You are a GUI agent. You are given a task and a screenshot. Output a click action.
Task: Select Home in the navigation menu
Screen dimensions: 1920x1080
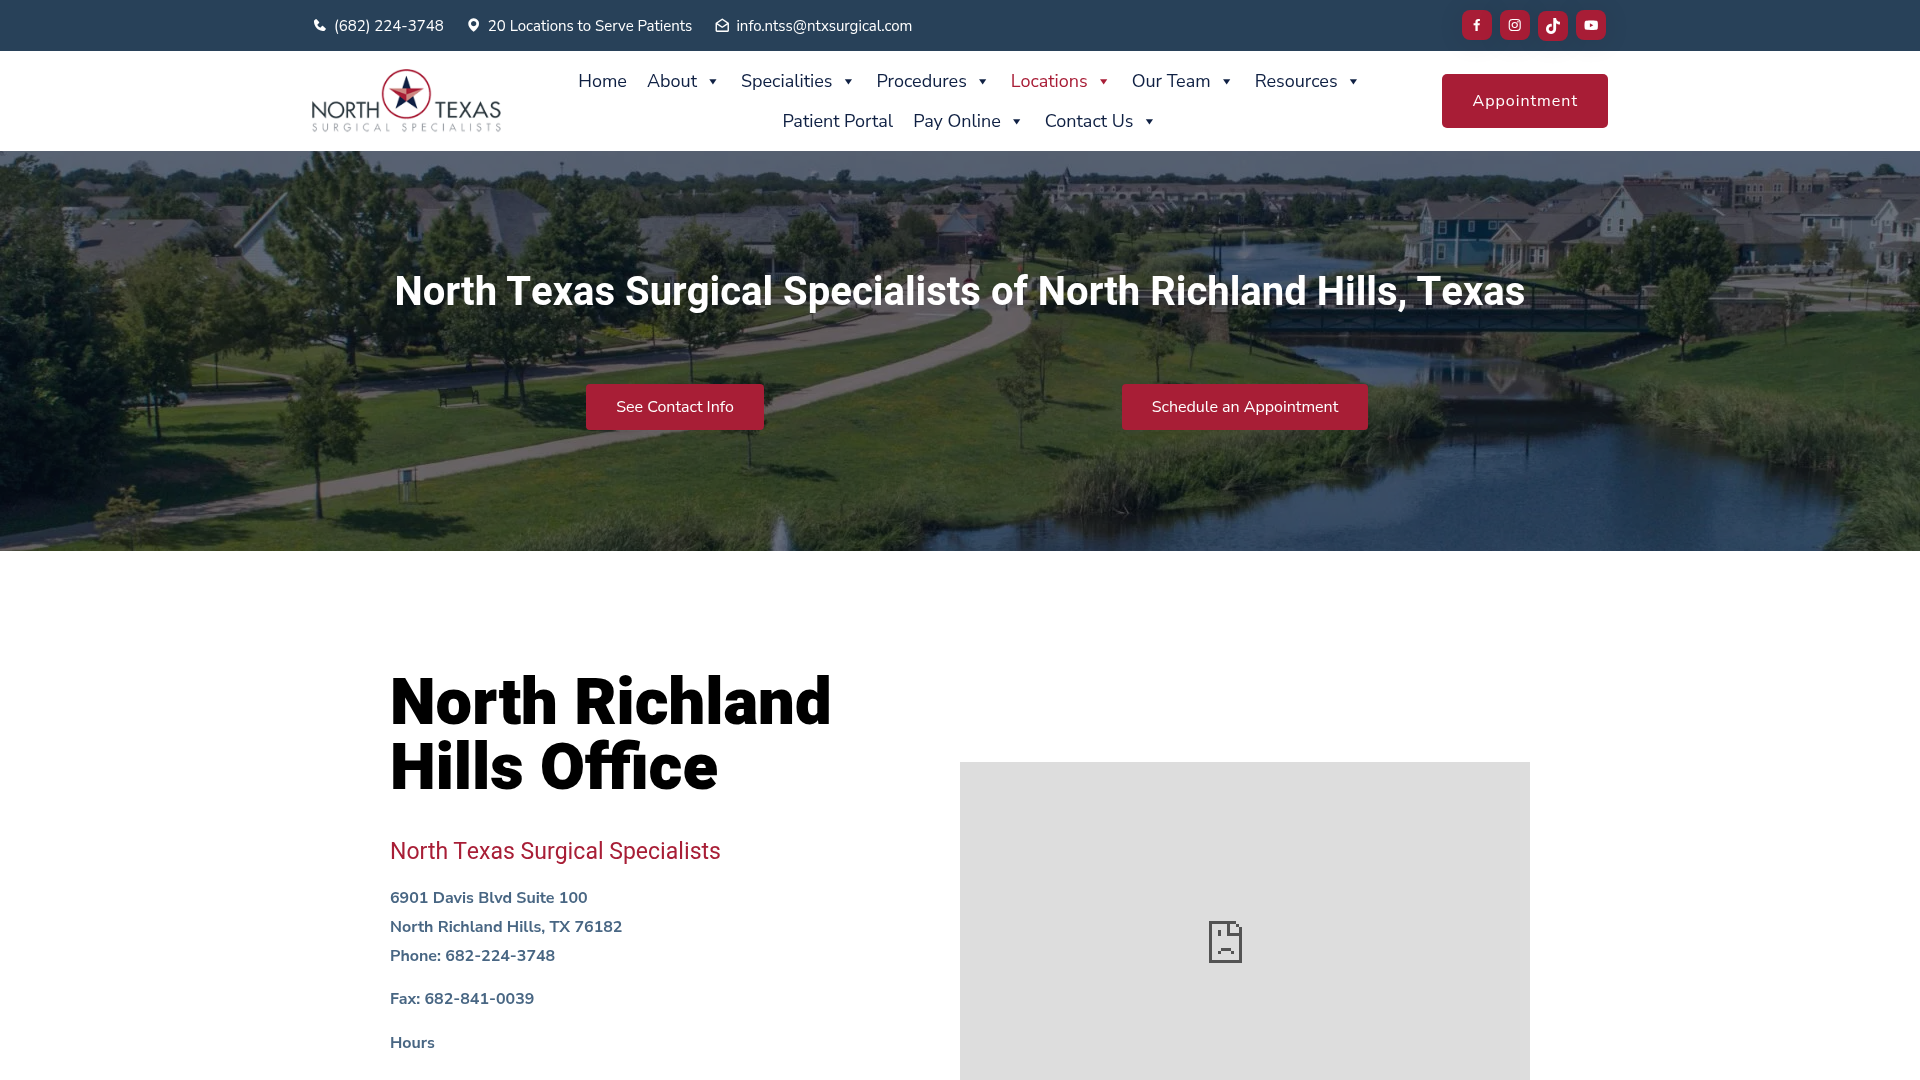pos(601,81)
